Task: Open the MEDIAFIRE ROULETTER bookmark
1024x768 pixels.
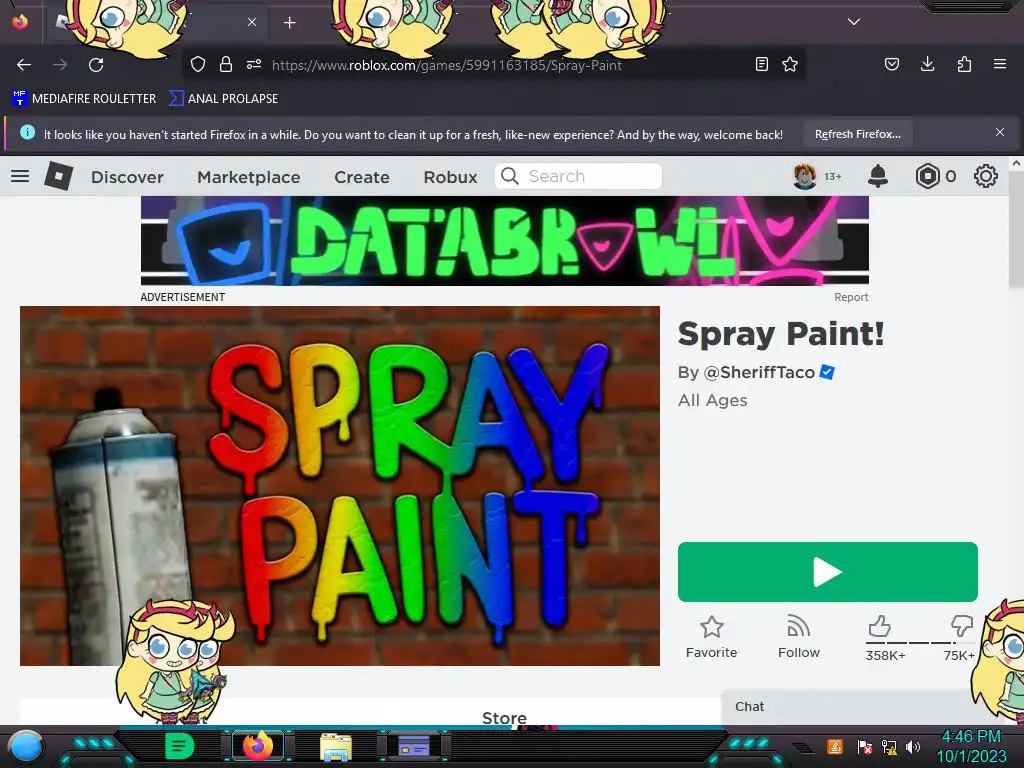Action: [84, 99]
